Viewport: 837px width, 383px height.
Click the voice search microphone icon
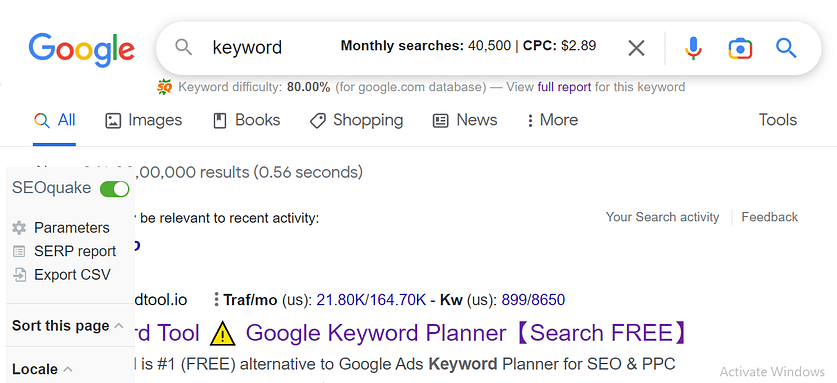click(x=693, y=48)
